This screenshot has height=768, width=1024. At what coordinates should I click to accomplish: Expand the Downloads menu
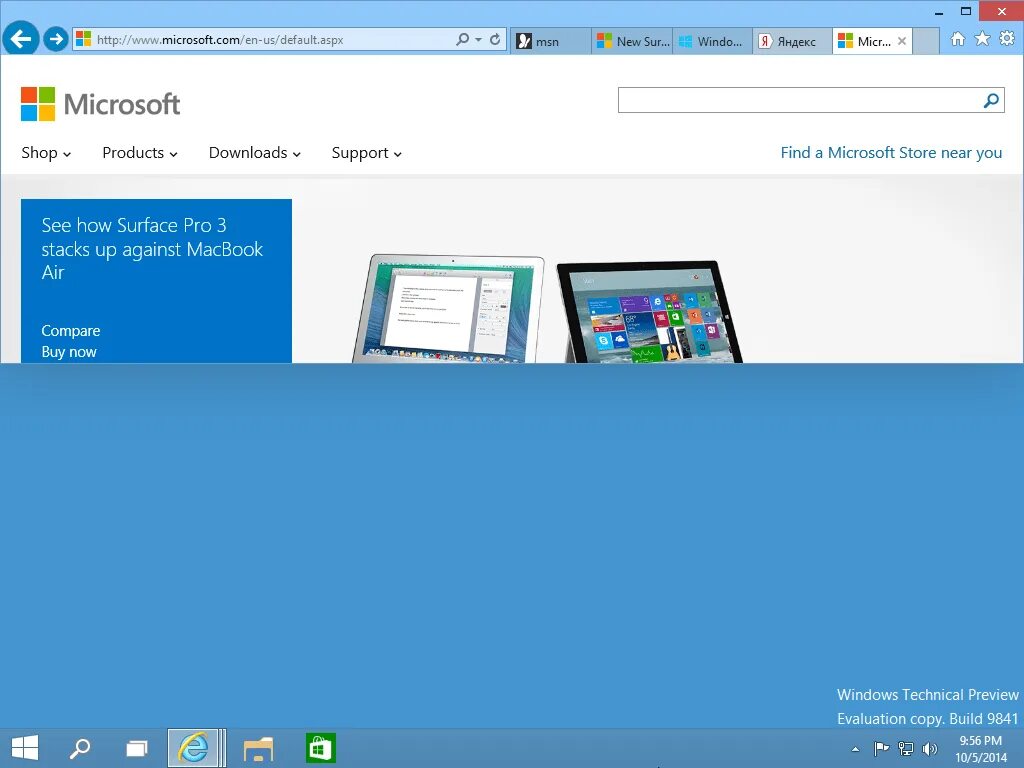(x=255, y=153)
